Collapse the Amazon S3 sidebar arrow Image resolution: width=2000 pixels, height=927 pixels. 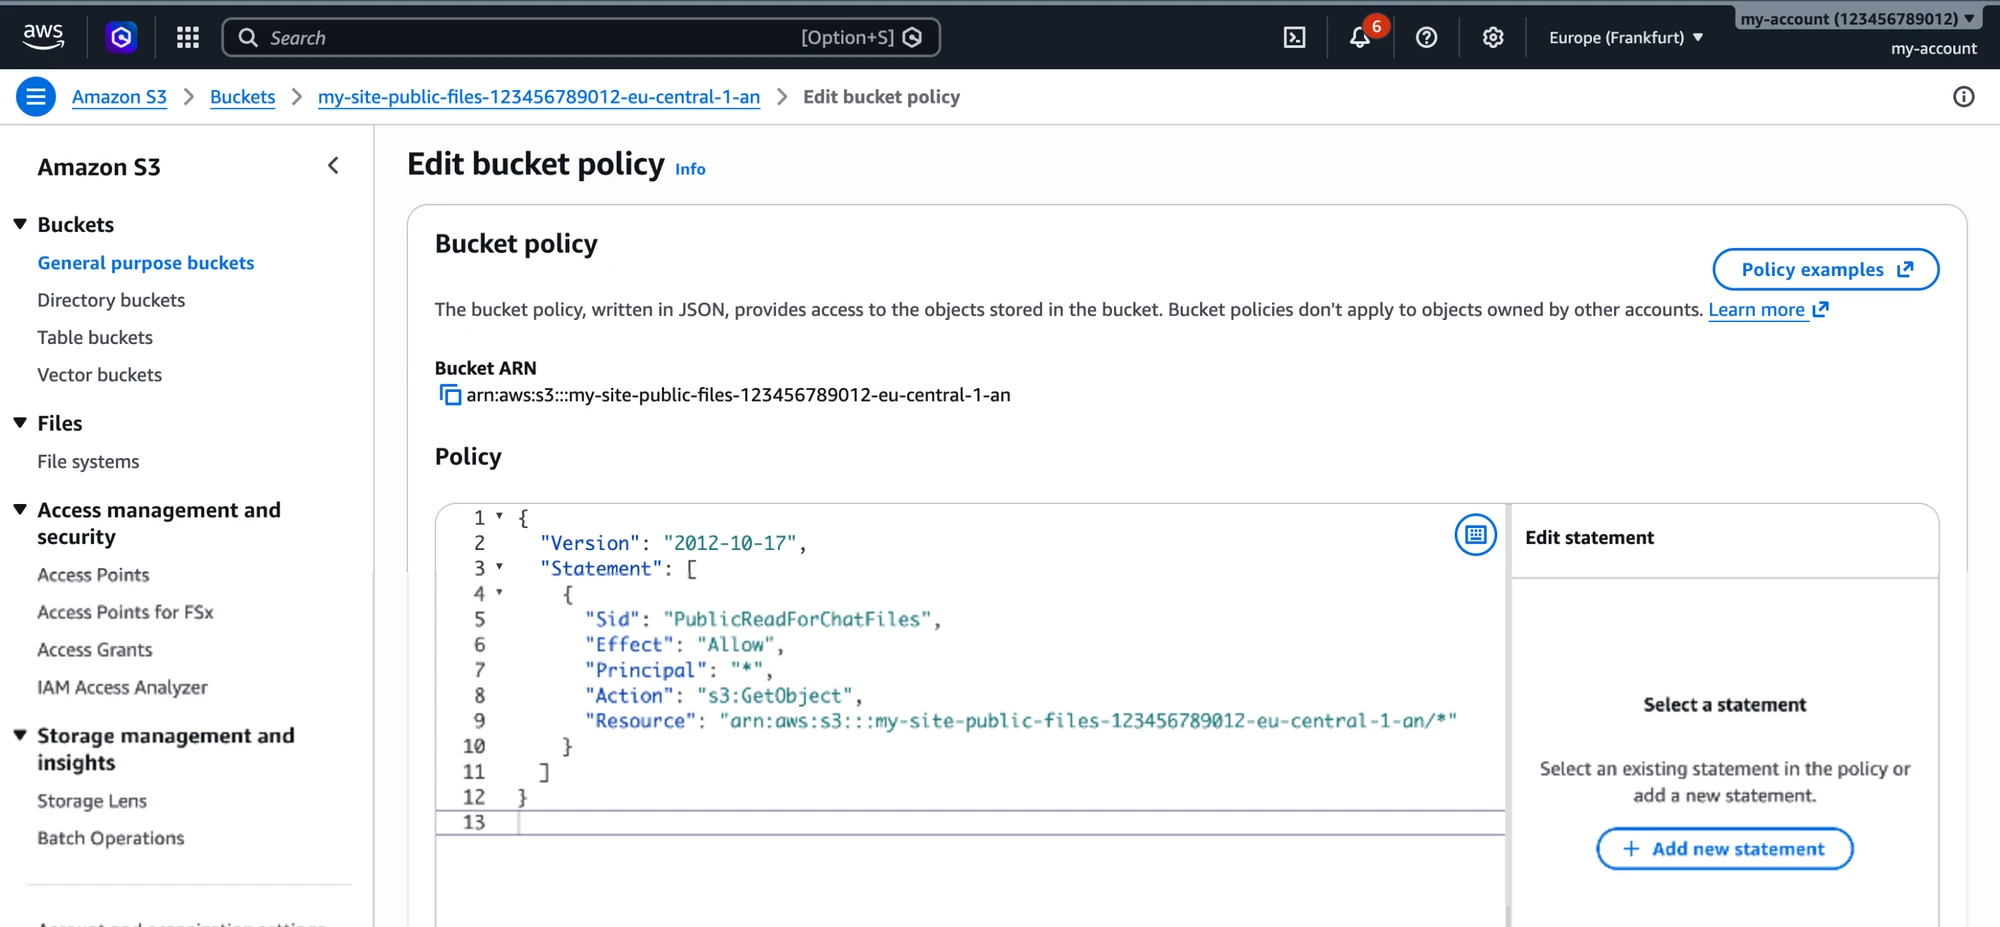[x=334, y=166]
